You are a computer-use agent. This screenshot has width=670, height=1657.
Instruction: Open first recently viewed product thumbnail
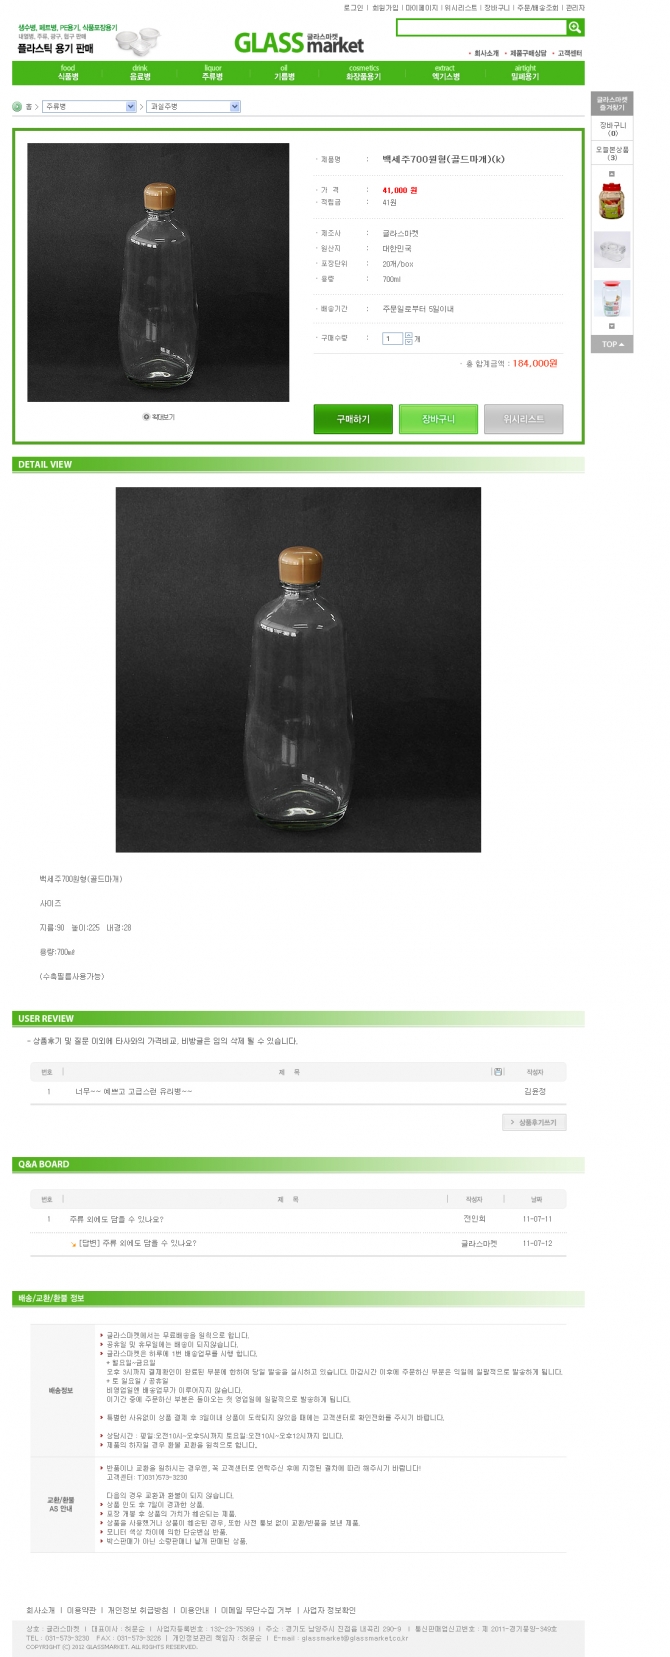[x=612, y=201]
